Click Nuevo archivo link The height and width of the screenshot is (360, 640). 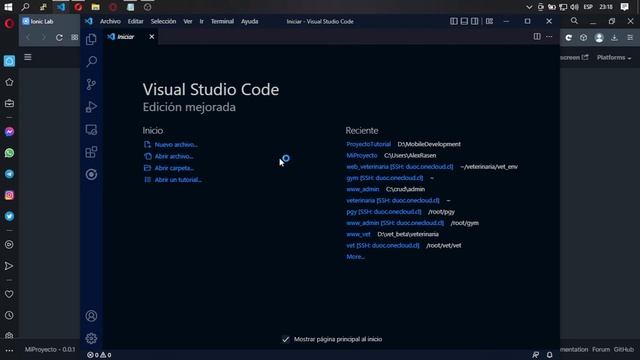(176, 144)
